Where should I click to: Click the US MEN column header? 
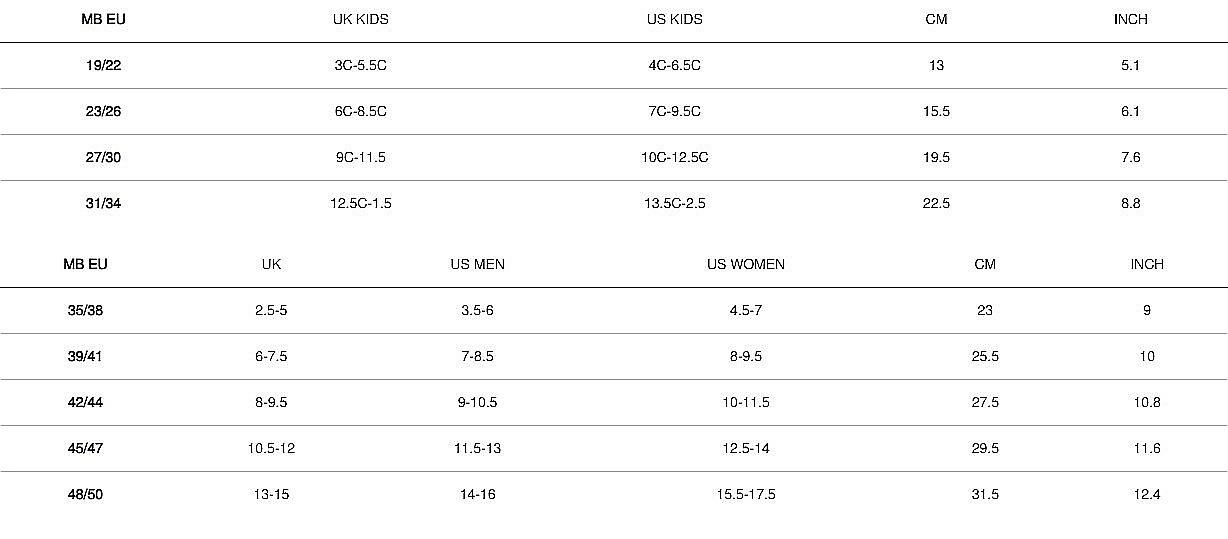477,264
